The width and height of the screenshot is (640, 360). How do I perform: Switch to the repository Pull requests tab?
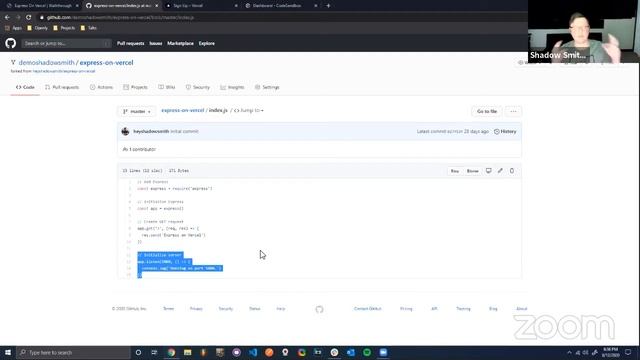click(62, 87)
